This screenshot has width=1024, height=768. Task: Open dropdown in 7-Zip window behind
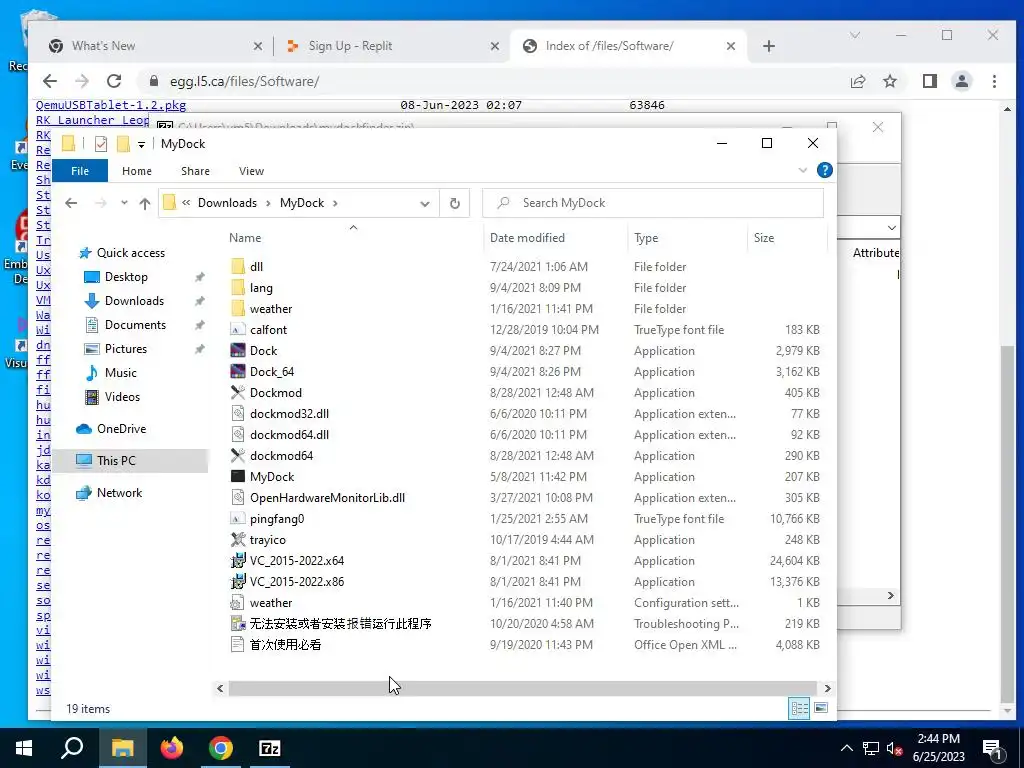[x=891, y=227]
